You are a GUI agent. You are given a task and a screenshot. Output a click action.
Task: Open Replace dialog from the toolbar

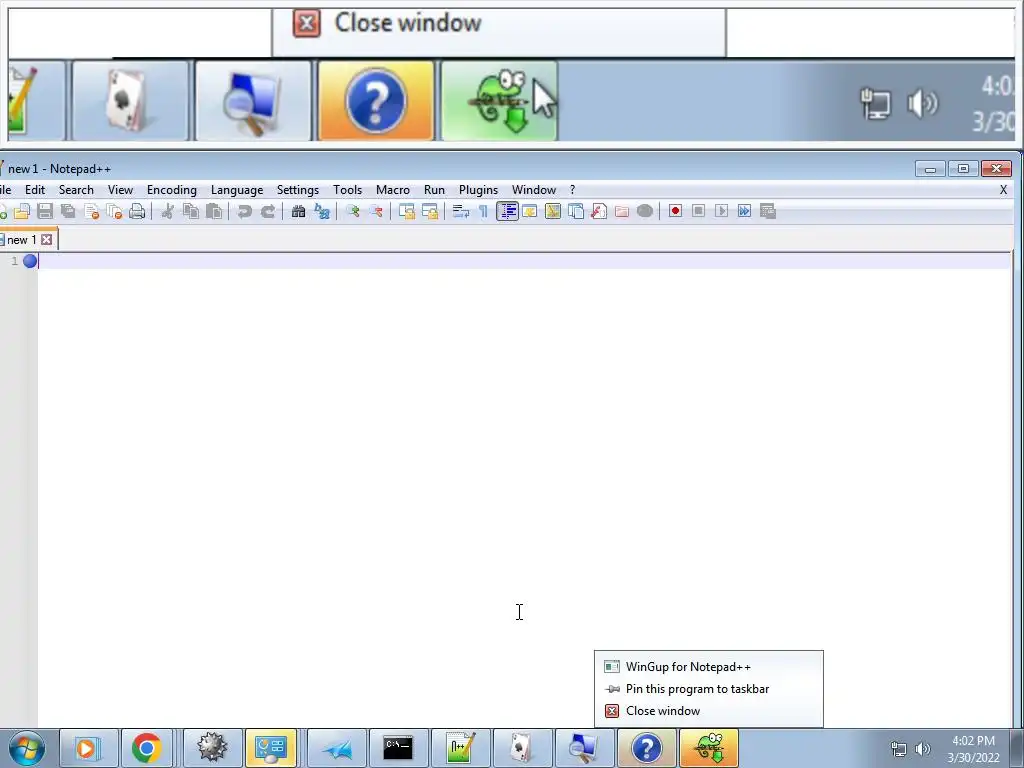[x=322, y=211]
